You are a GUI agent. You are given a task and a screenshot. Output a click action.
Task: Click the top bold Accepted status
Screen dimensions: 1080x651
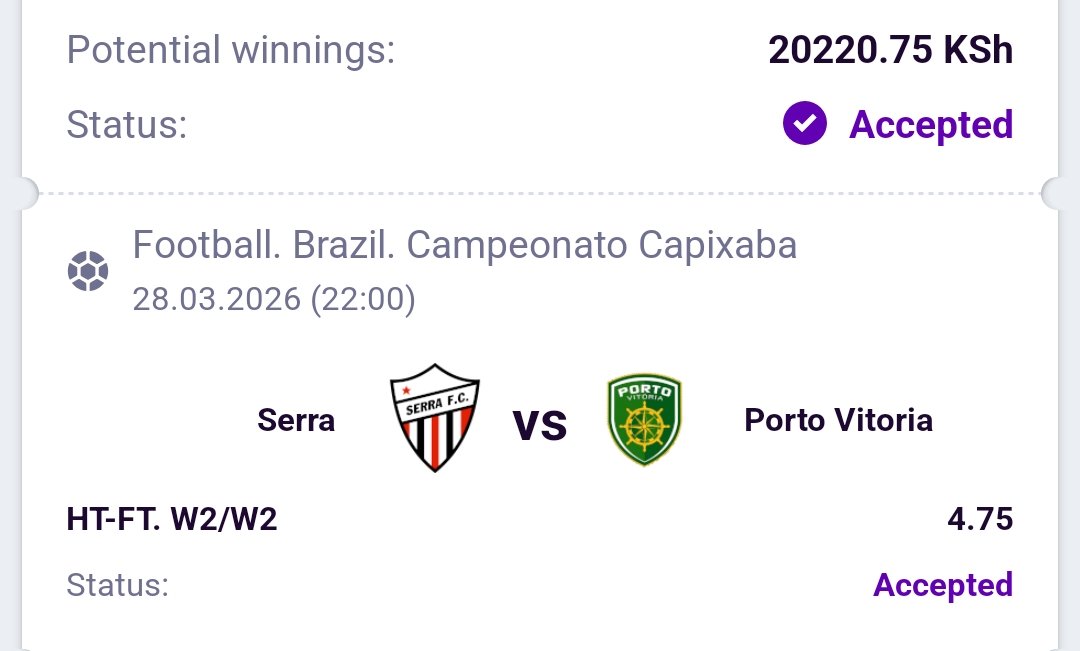click(x=931, y=125)
